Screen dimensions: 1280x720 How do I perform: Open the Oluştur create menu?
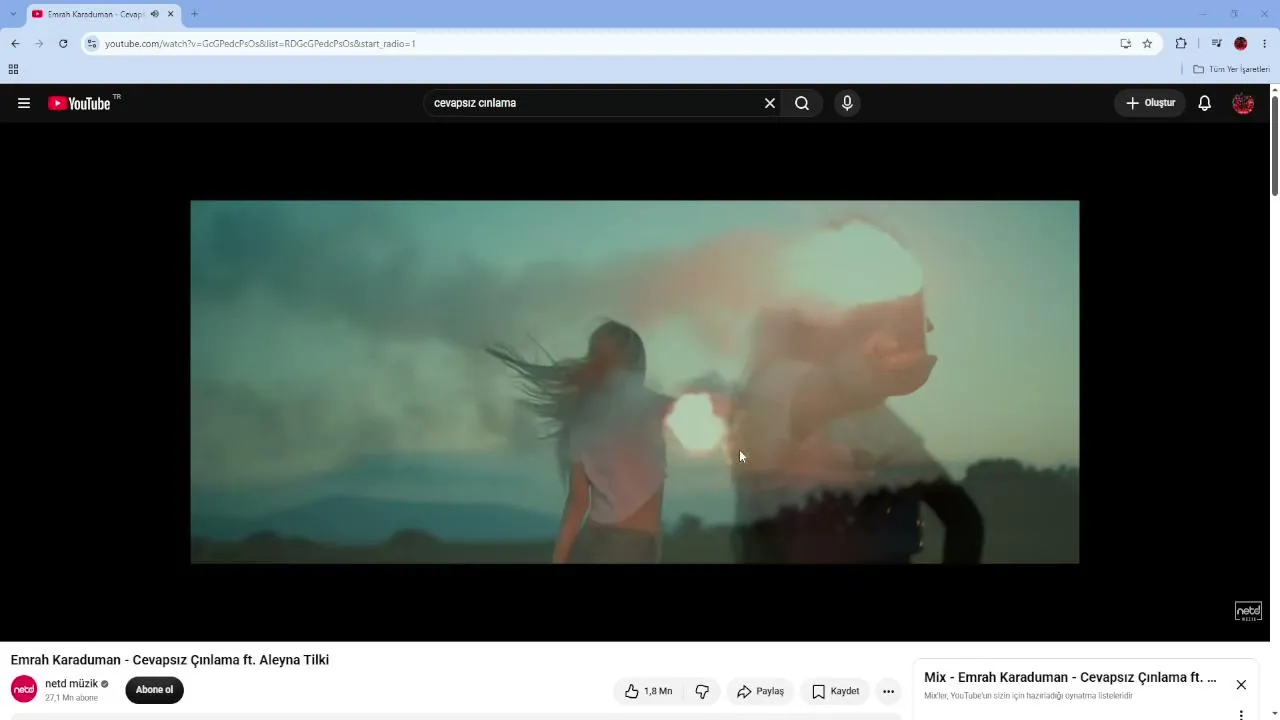1150,103
